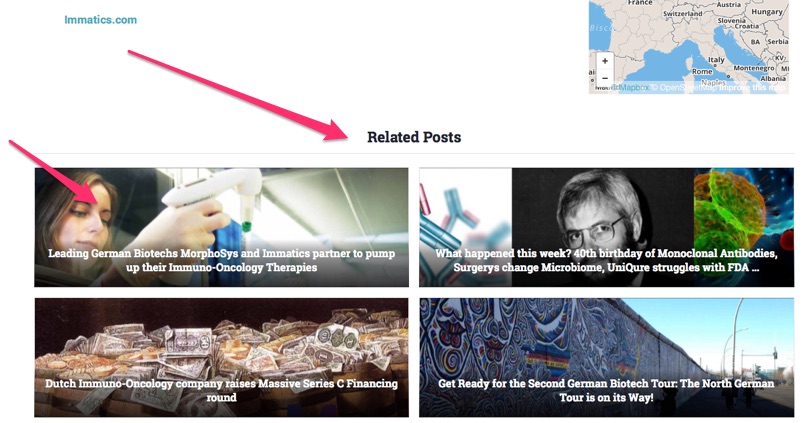Open the MorphoSys and Immatics partnership post title

coord(222,260)
